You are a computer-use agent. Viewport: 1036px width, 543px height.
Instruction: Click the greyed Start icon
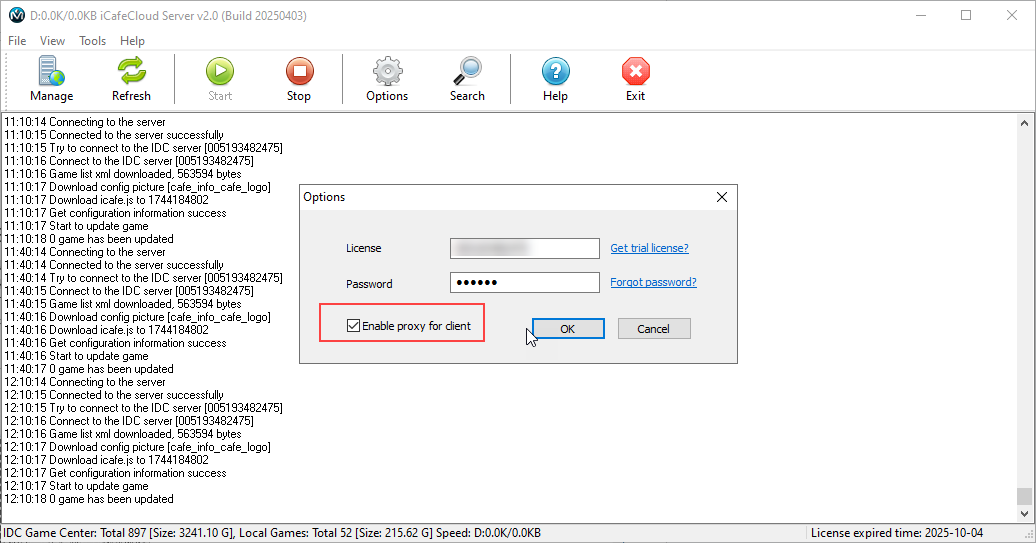click(220, 72)
